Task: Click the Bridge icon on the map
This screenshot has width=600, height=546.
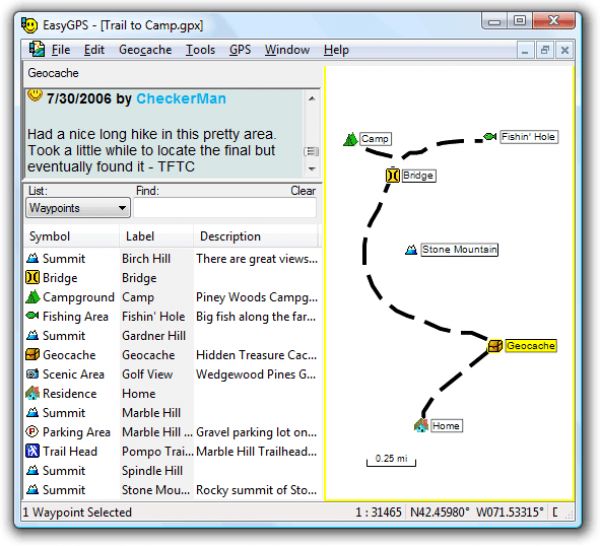Action: tap(392, 176)
